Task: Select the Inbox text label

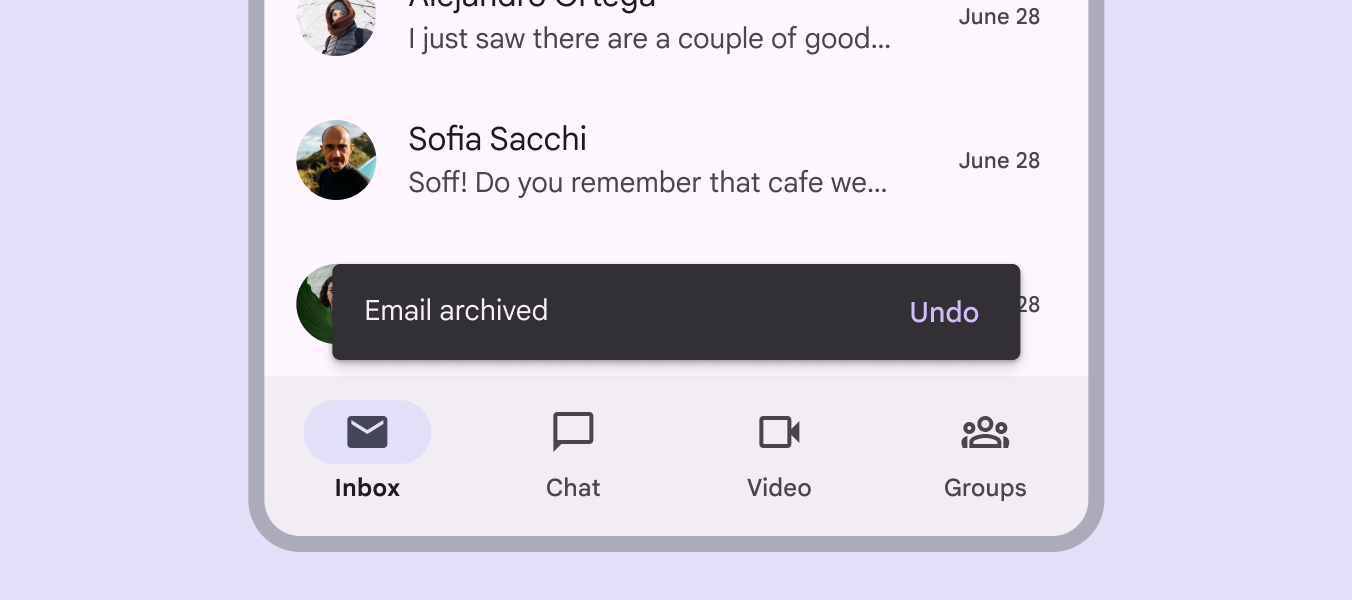Action: click(x=367, y=488)
